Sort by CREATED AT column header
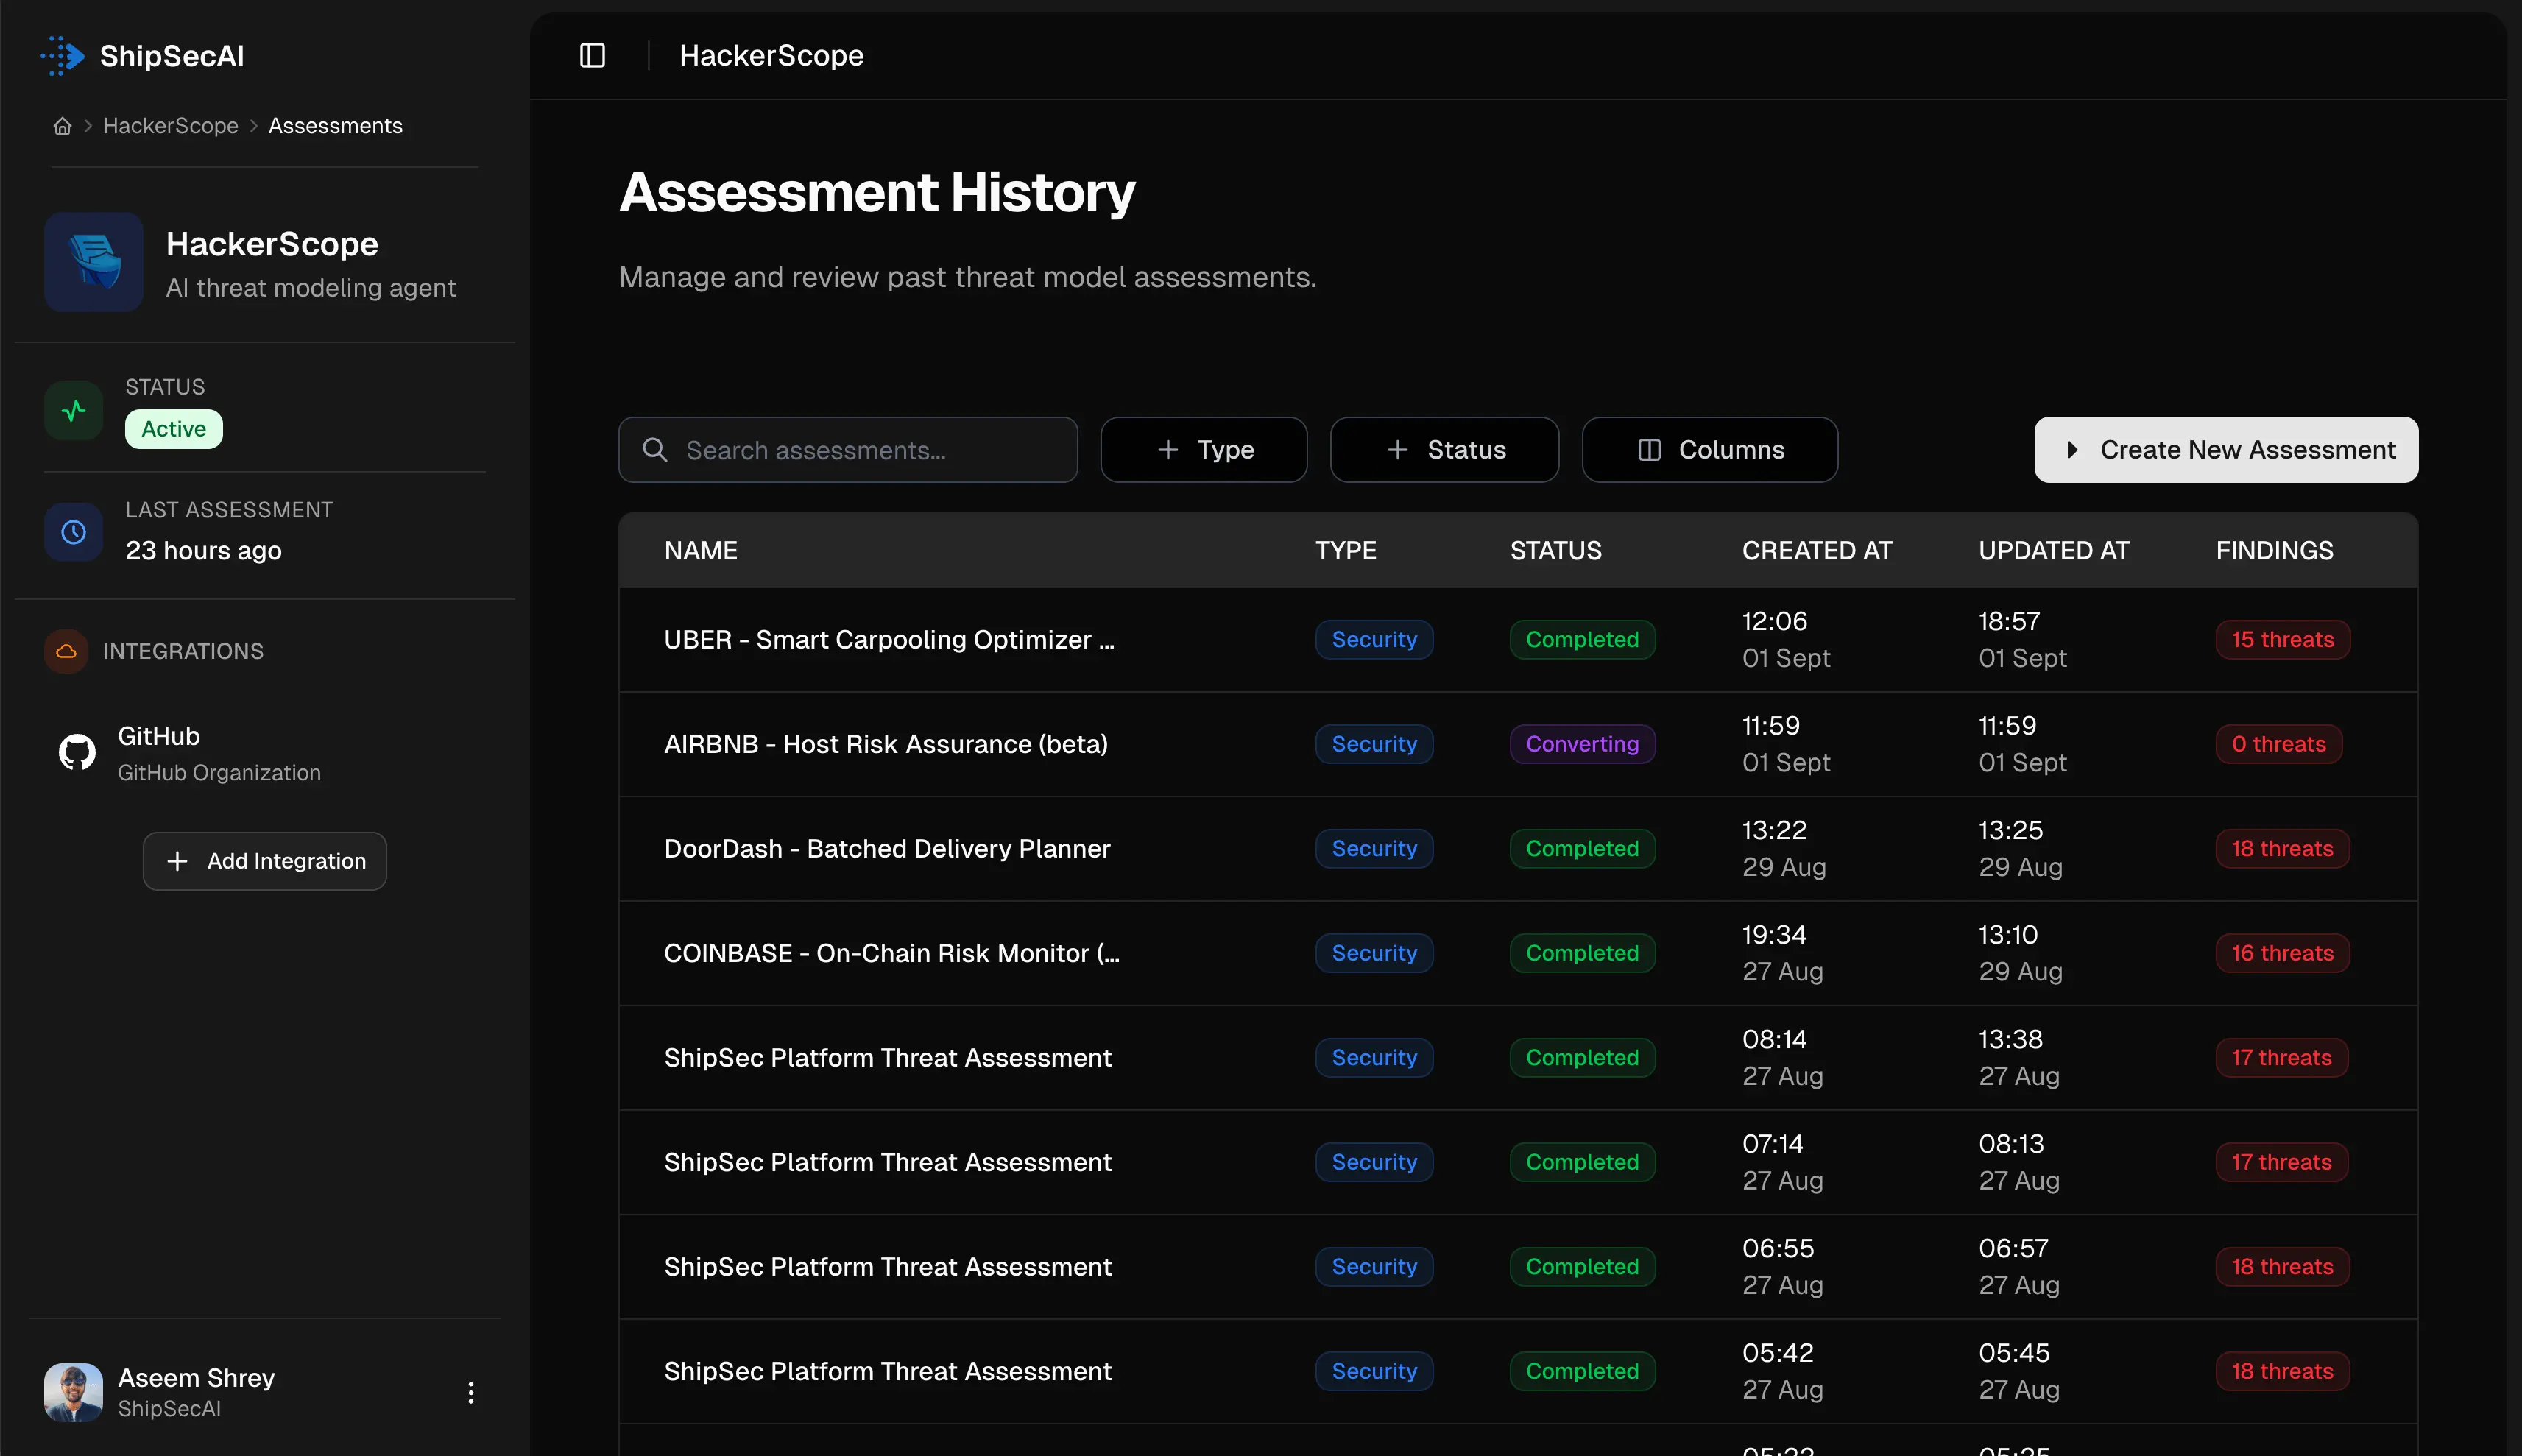2522x1456 pixels. coord(1817,550)
